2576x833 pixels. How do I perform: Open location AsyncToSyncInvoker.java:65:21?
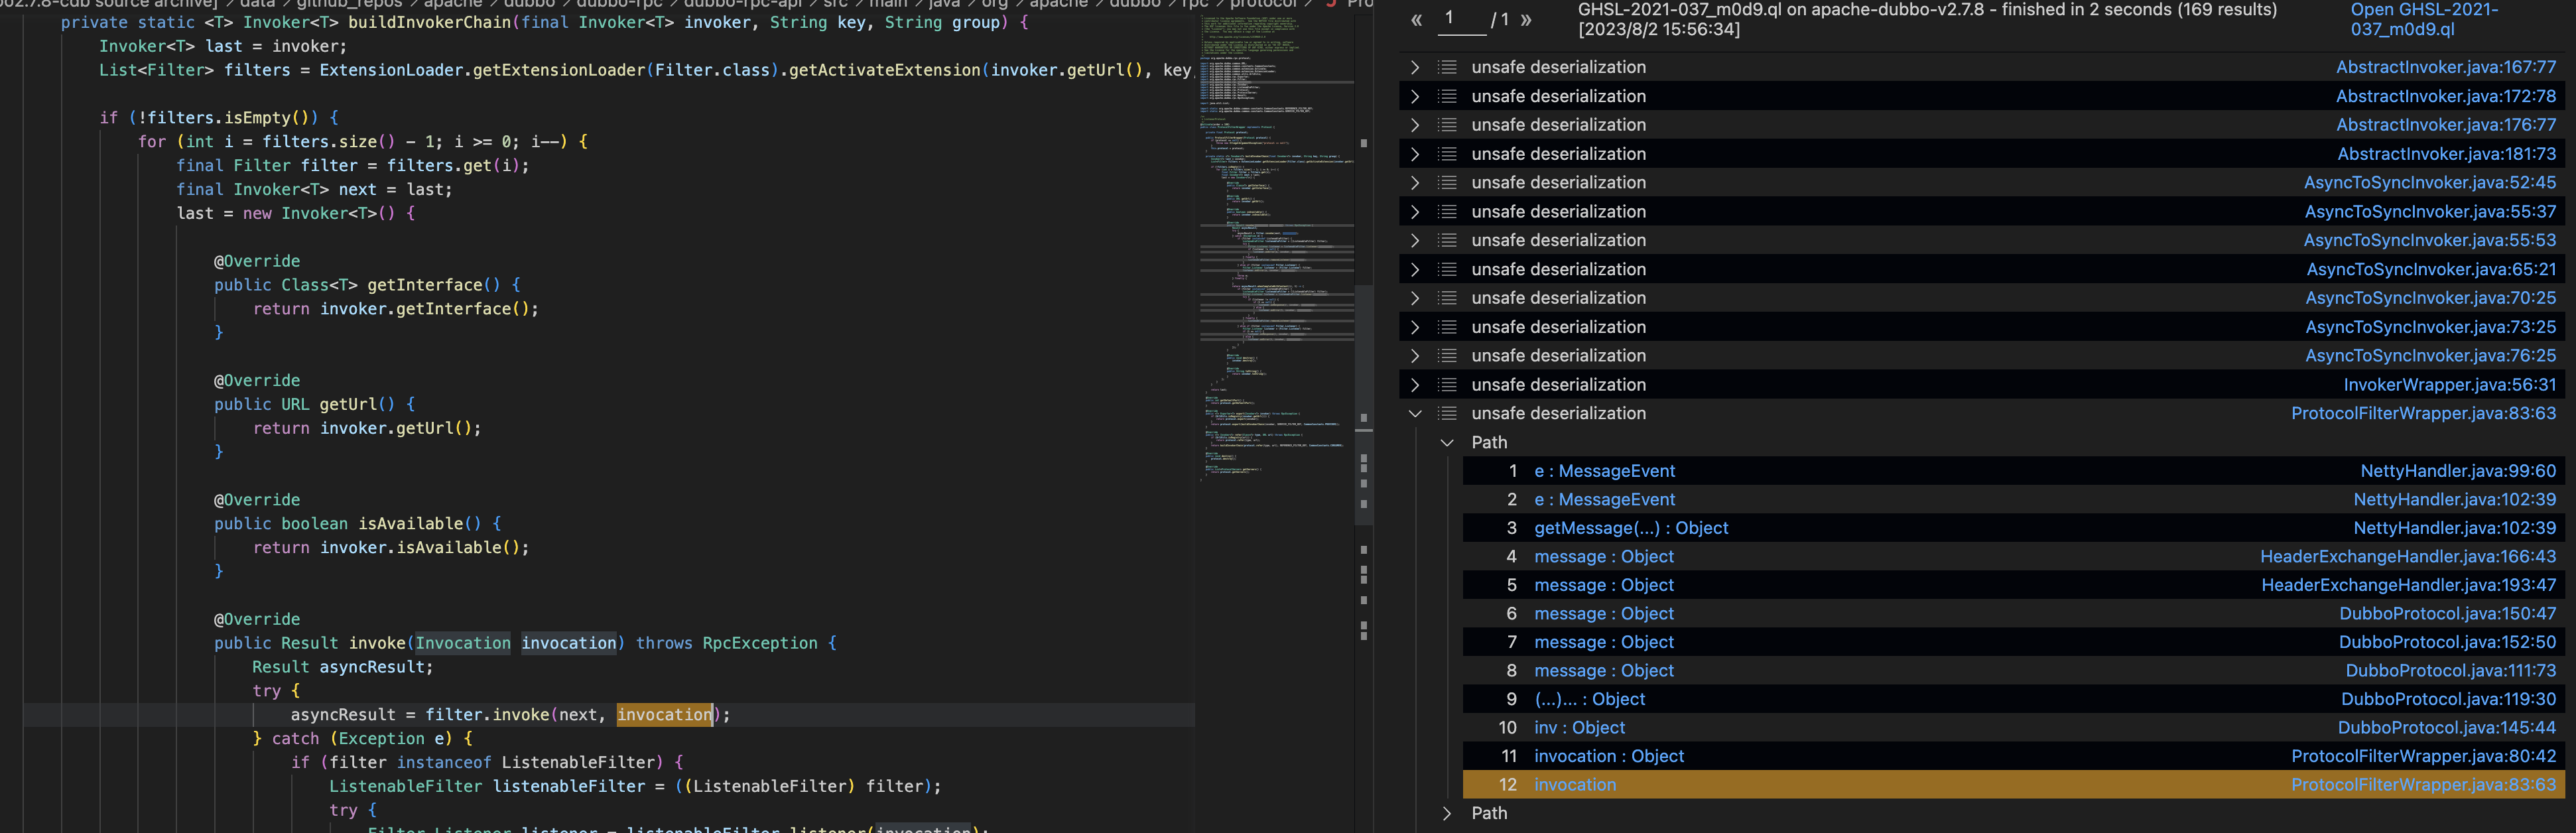coord(2431,270)
